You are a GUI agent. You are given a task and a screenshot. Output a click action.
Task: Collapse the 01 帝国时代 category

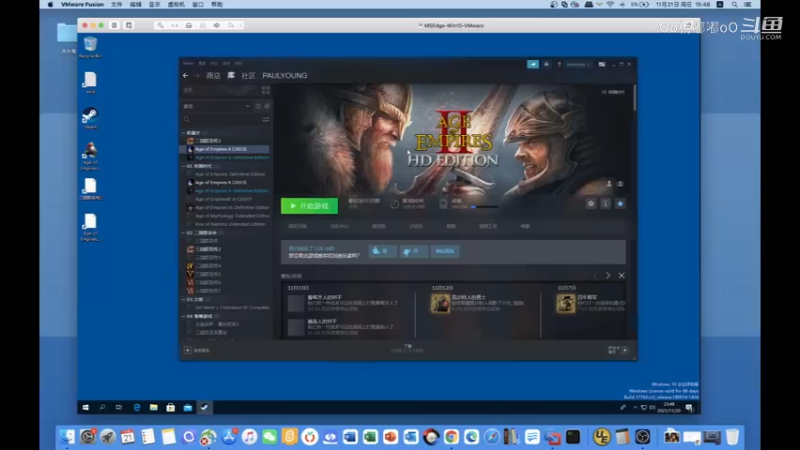(184, 166)
